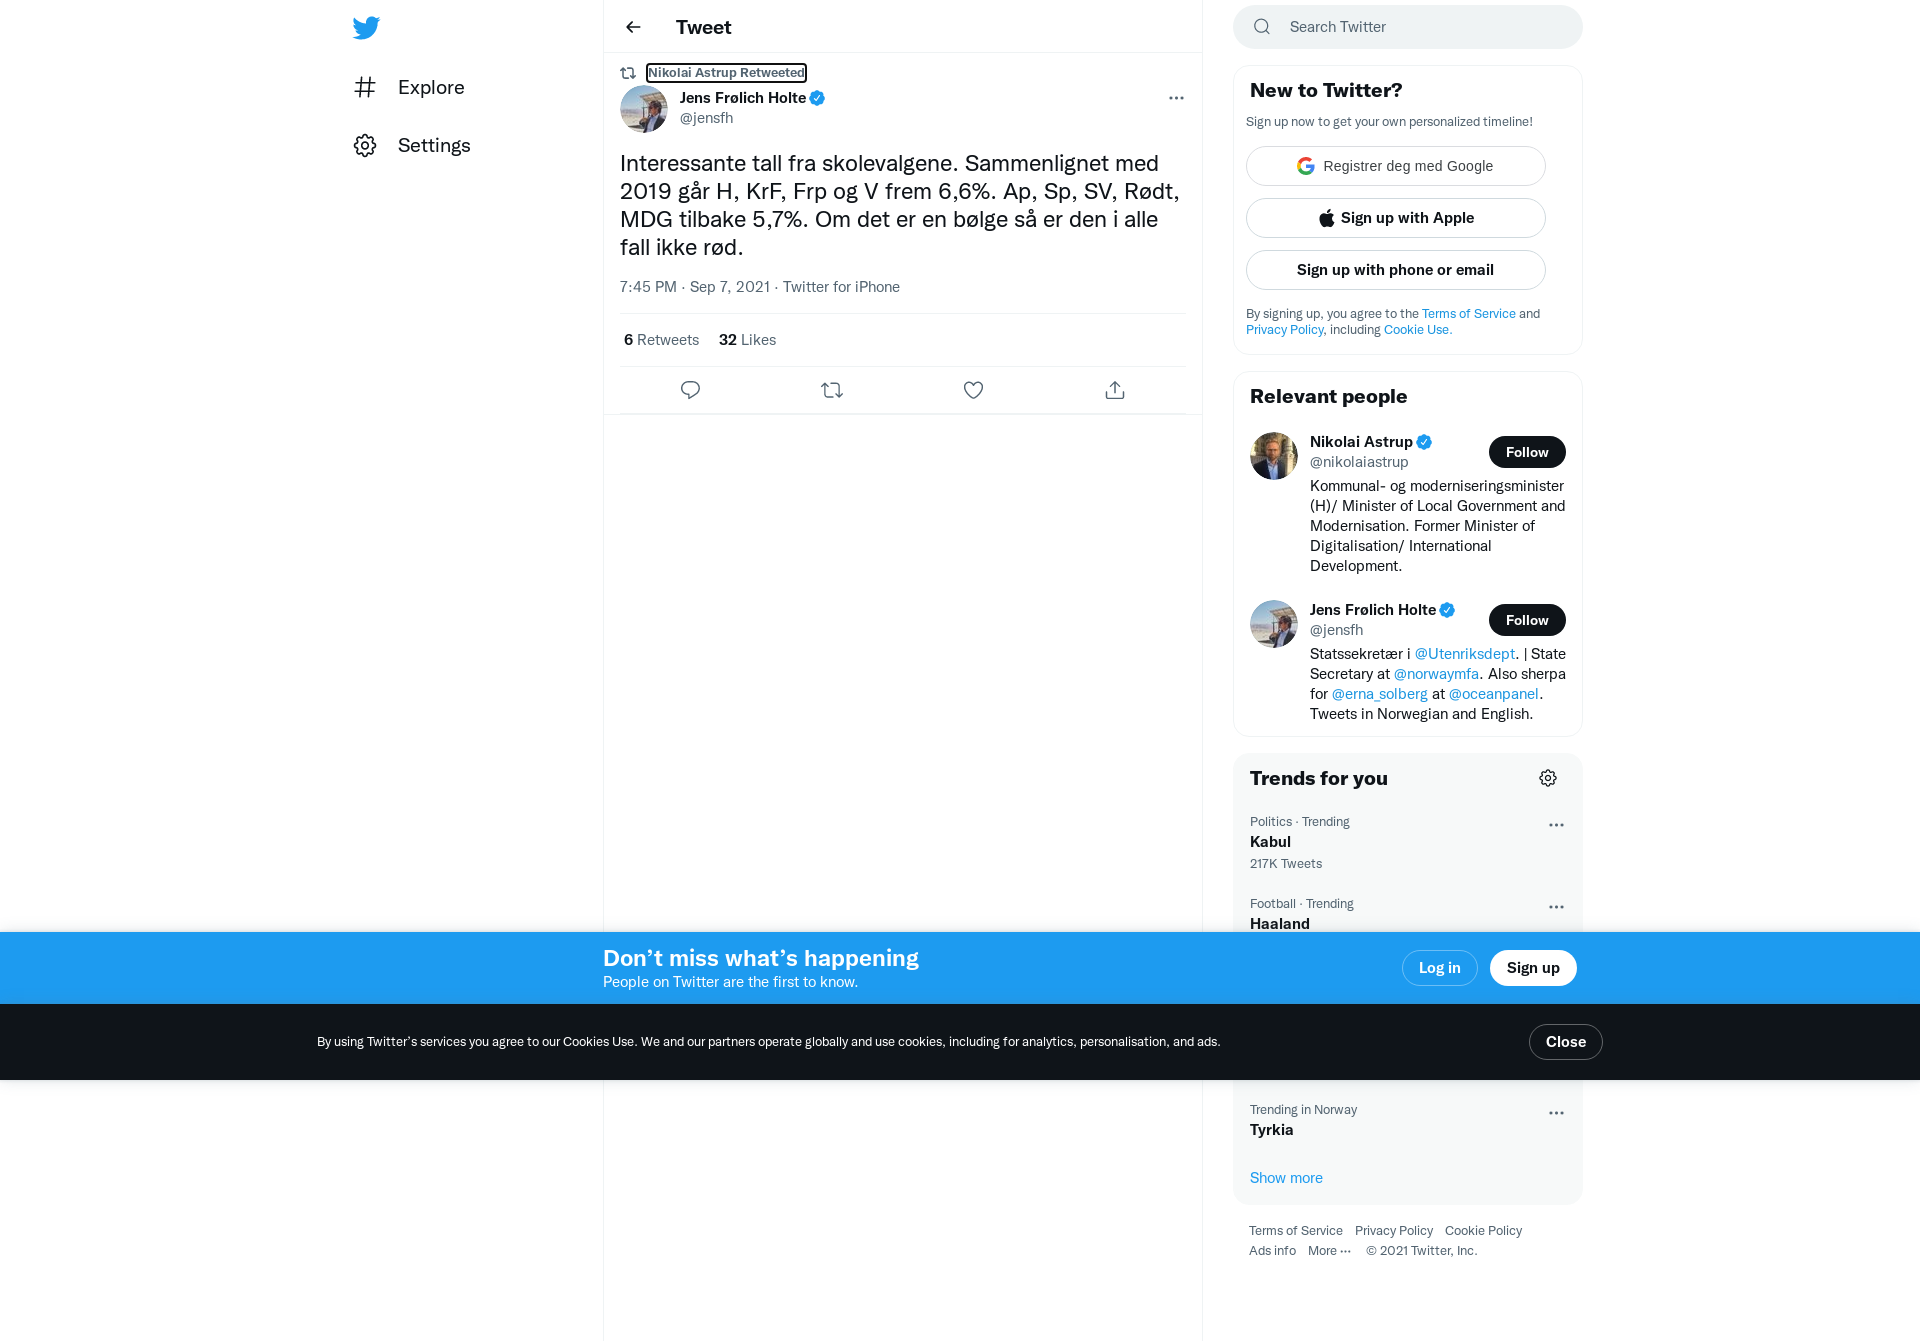Follow Nikolai Astrup
Screen dimensions: 1920x1341
(1527, 452)
